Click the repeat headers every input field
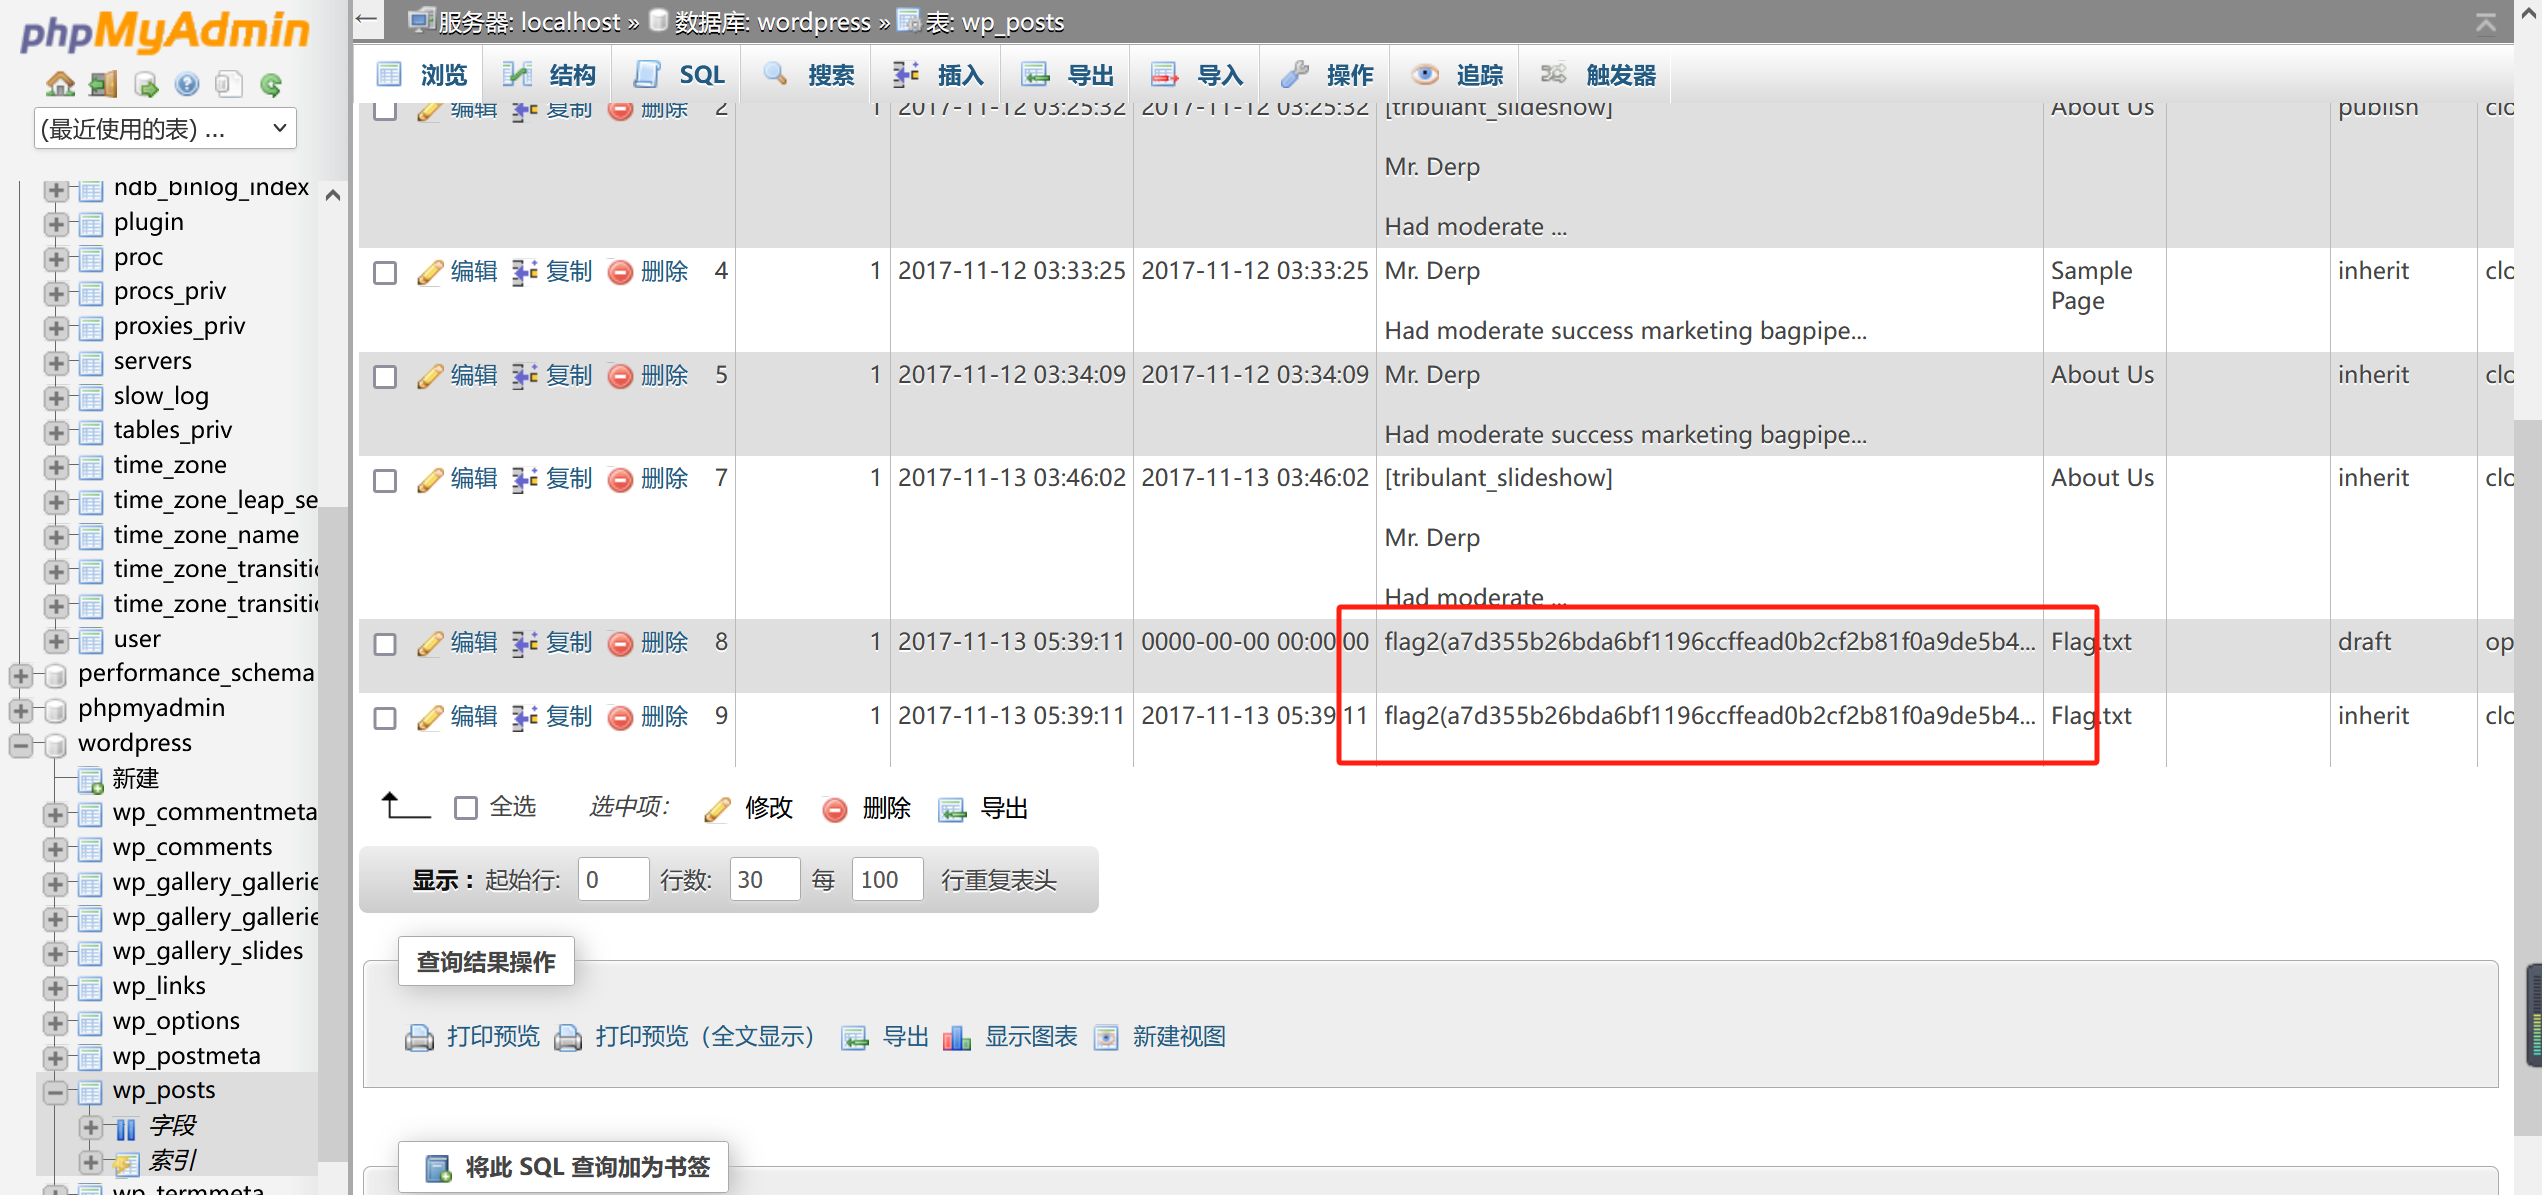This screenshot has width=2542, height=1195. click(x=887, y=880)
